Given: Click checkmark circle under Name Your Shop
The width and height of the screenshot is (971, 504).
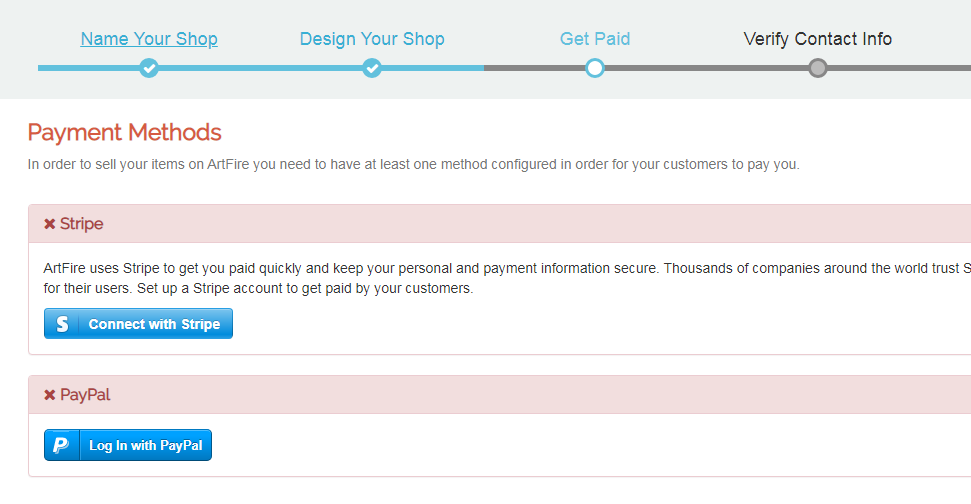Looking at the screenshot, I should [149, 68].
